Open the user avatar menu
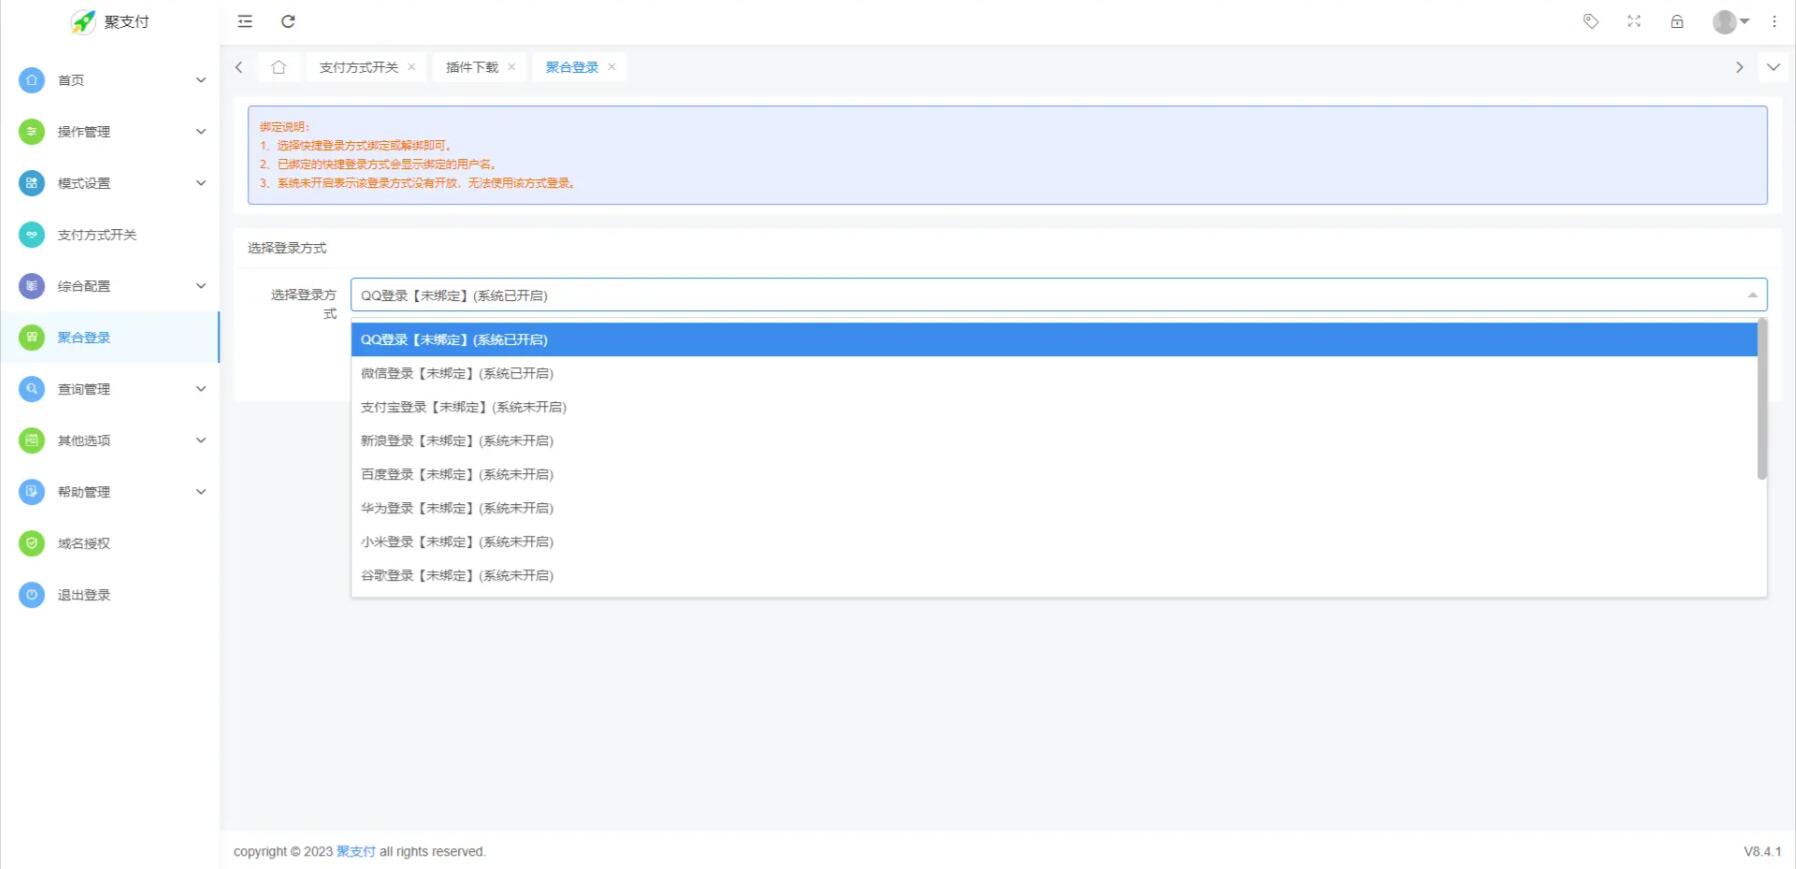1796x869 pixels. point(1729,21)
